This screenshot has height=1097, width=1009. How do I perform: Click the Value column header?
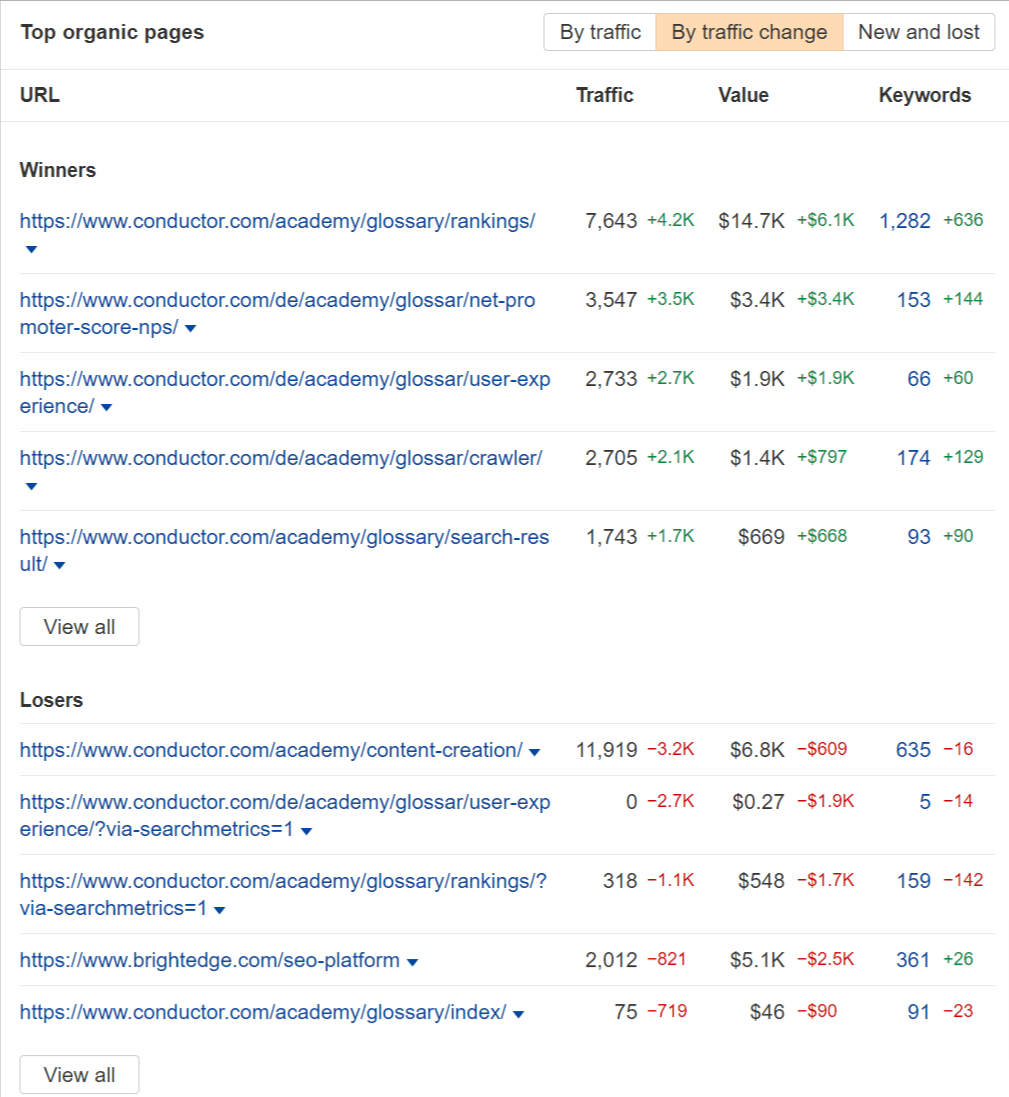point(743,95)
